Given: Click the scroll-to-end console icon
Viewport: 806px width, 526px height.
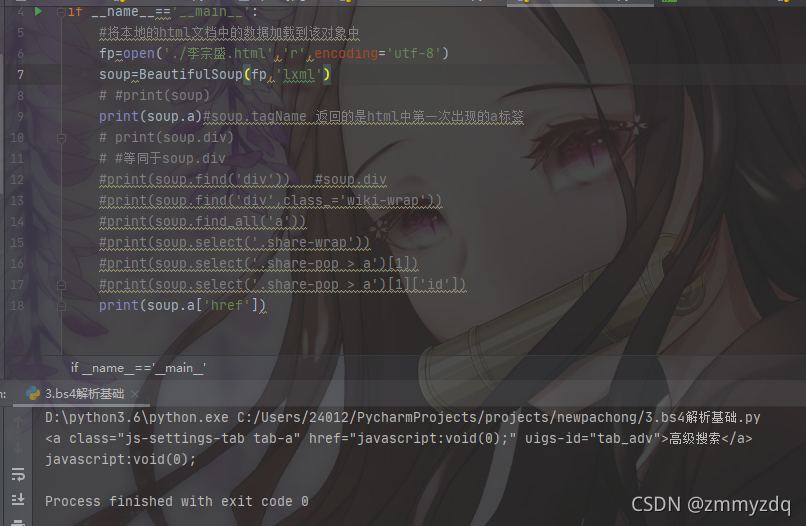Looking at the screenshot, I should 18,499.
